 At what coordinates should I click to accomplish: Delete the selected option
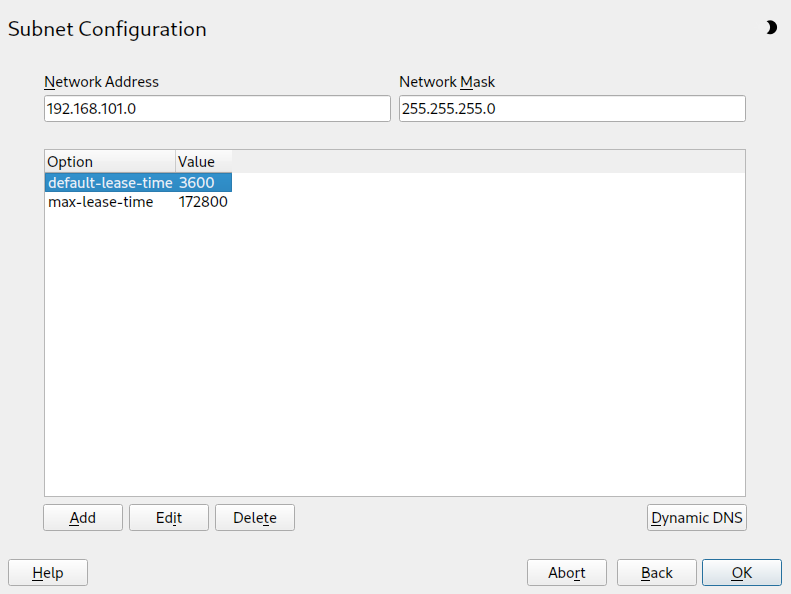tap(255, 517)
